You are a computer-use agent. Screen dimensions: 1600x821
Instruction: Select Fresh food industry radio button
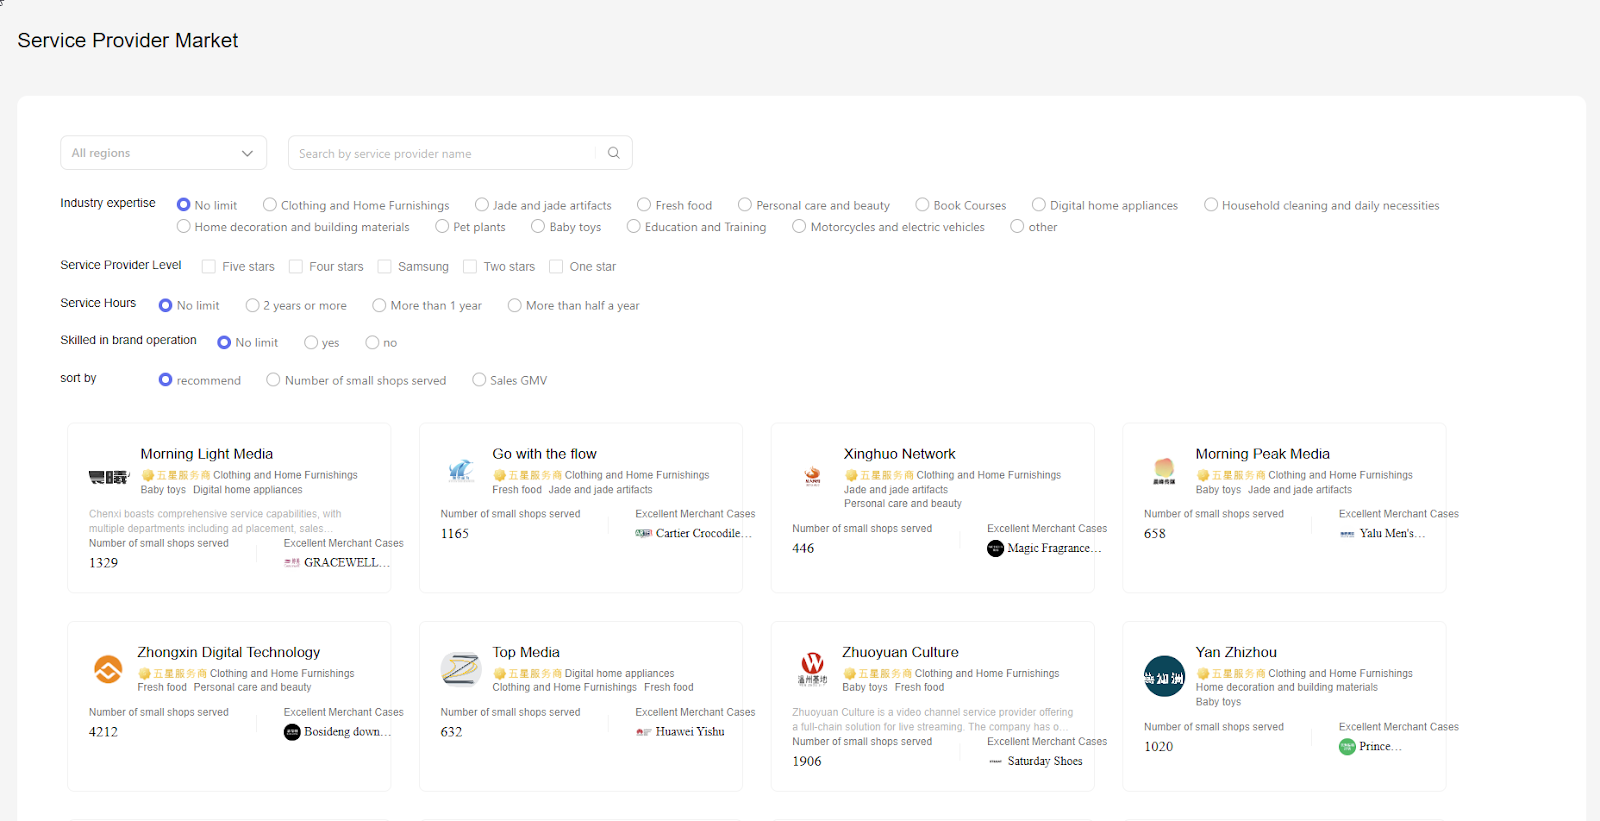tap(644, 205)
